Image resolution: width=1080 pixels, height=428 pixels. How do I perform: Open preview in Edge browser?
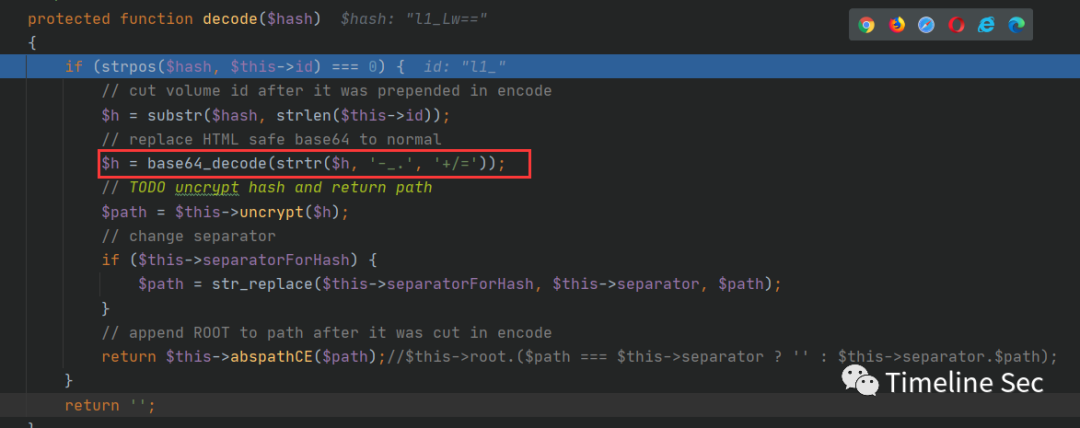coord(1017,25)
